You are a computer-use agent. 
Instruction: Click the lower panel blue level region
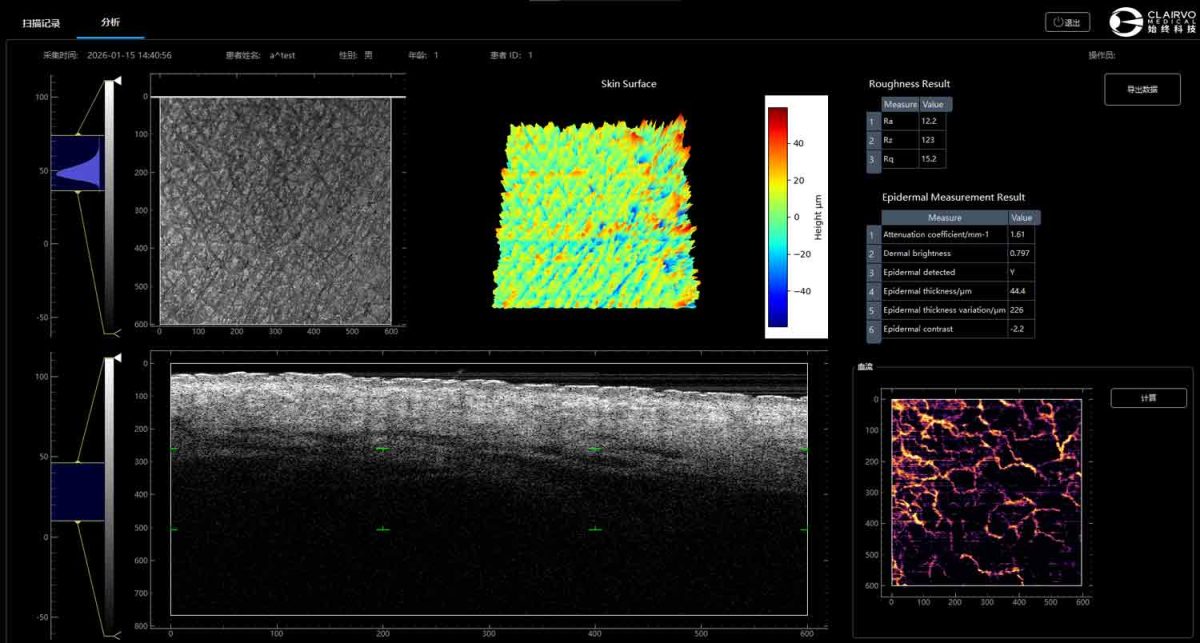coord(78,491)
